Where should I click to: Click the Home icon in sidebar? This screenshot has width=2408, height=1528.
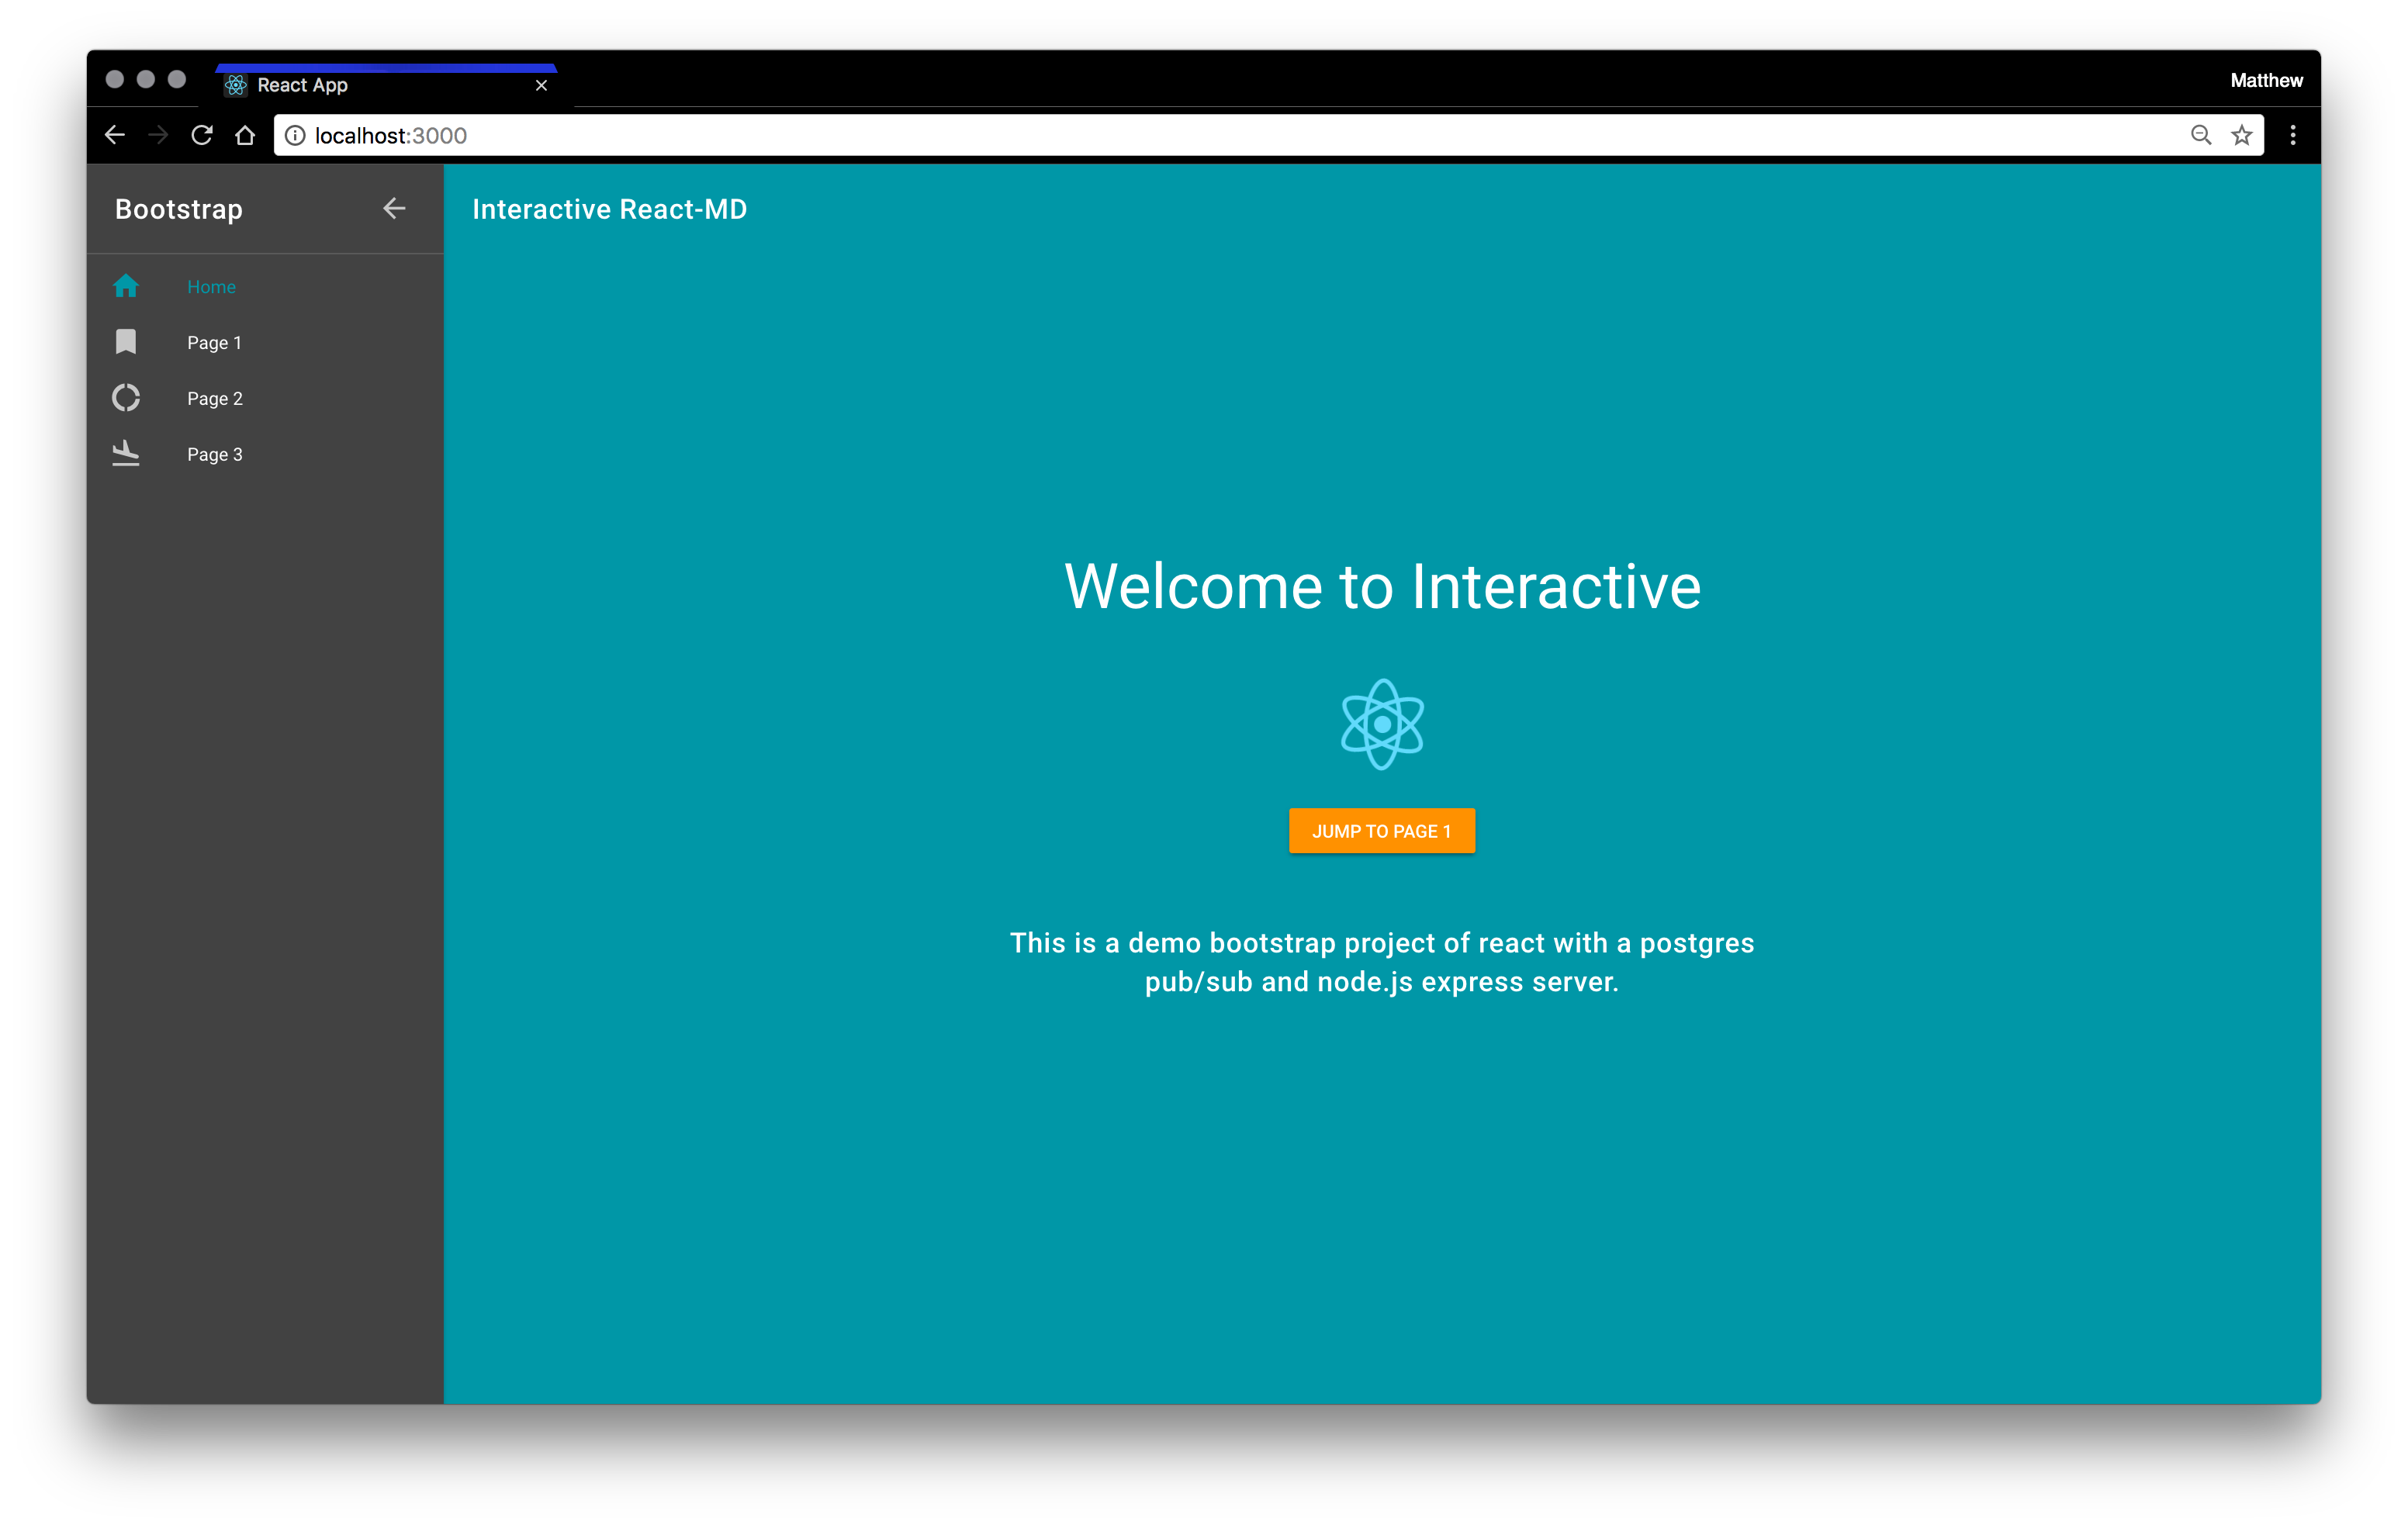point(125,286)
